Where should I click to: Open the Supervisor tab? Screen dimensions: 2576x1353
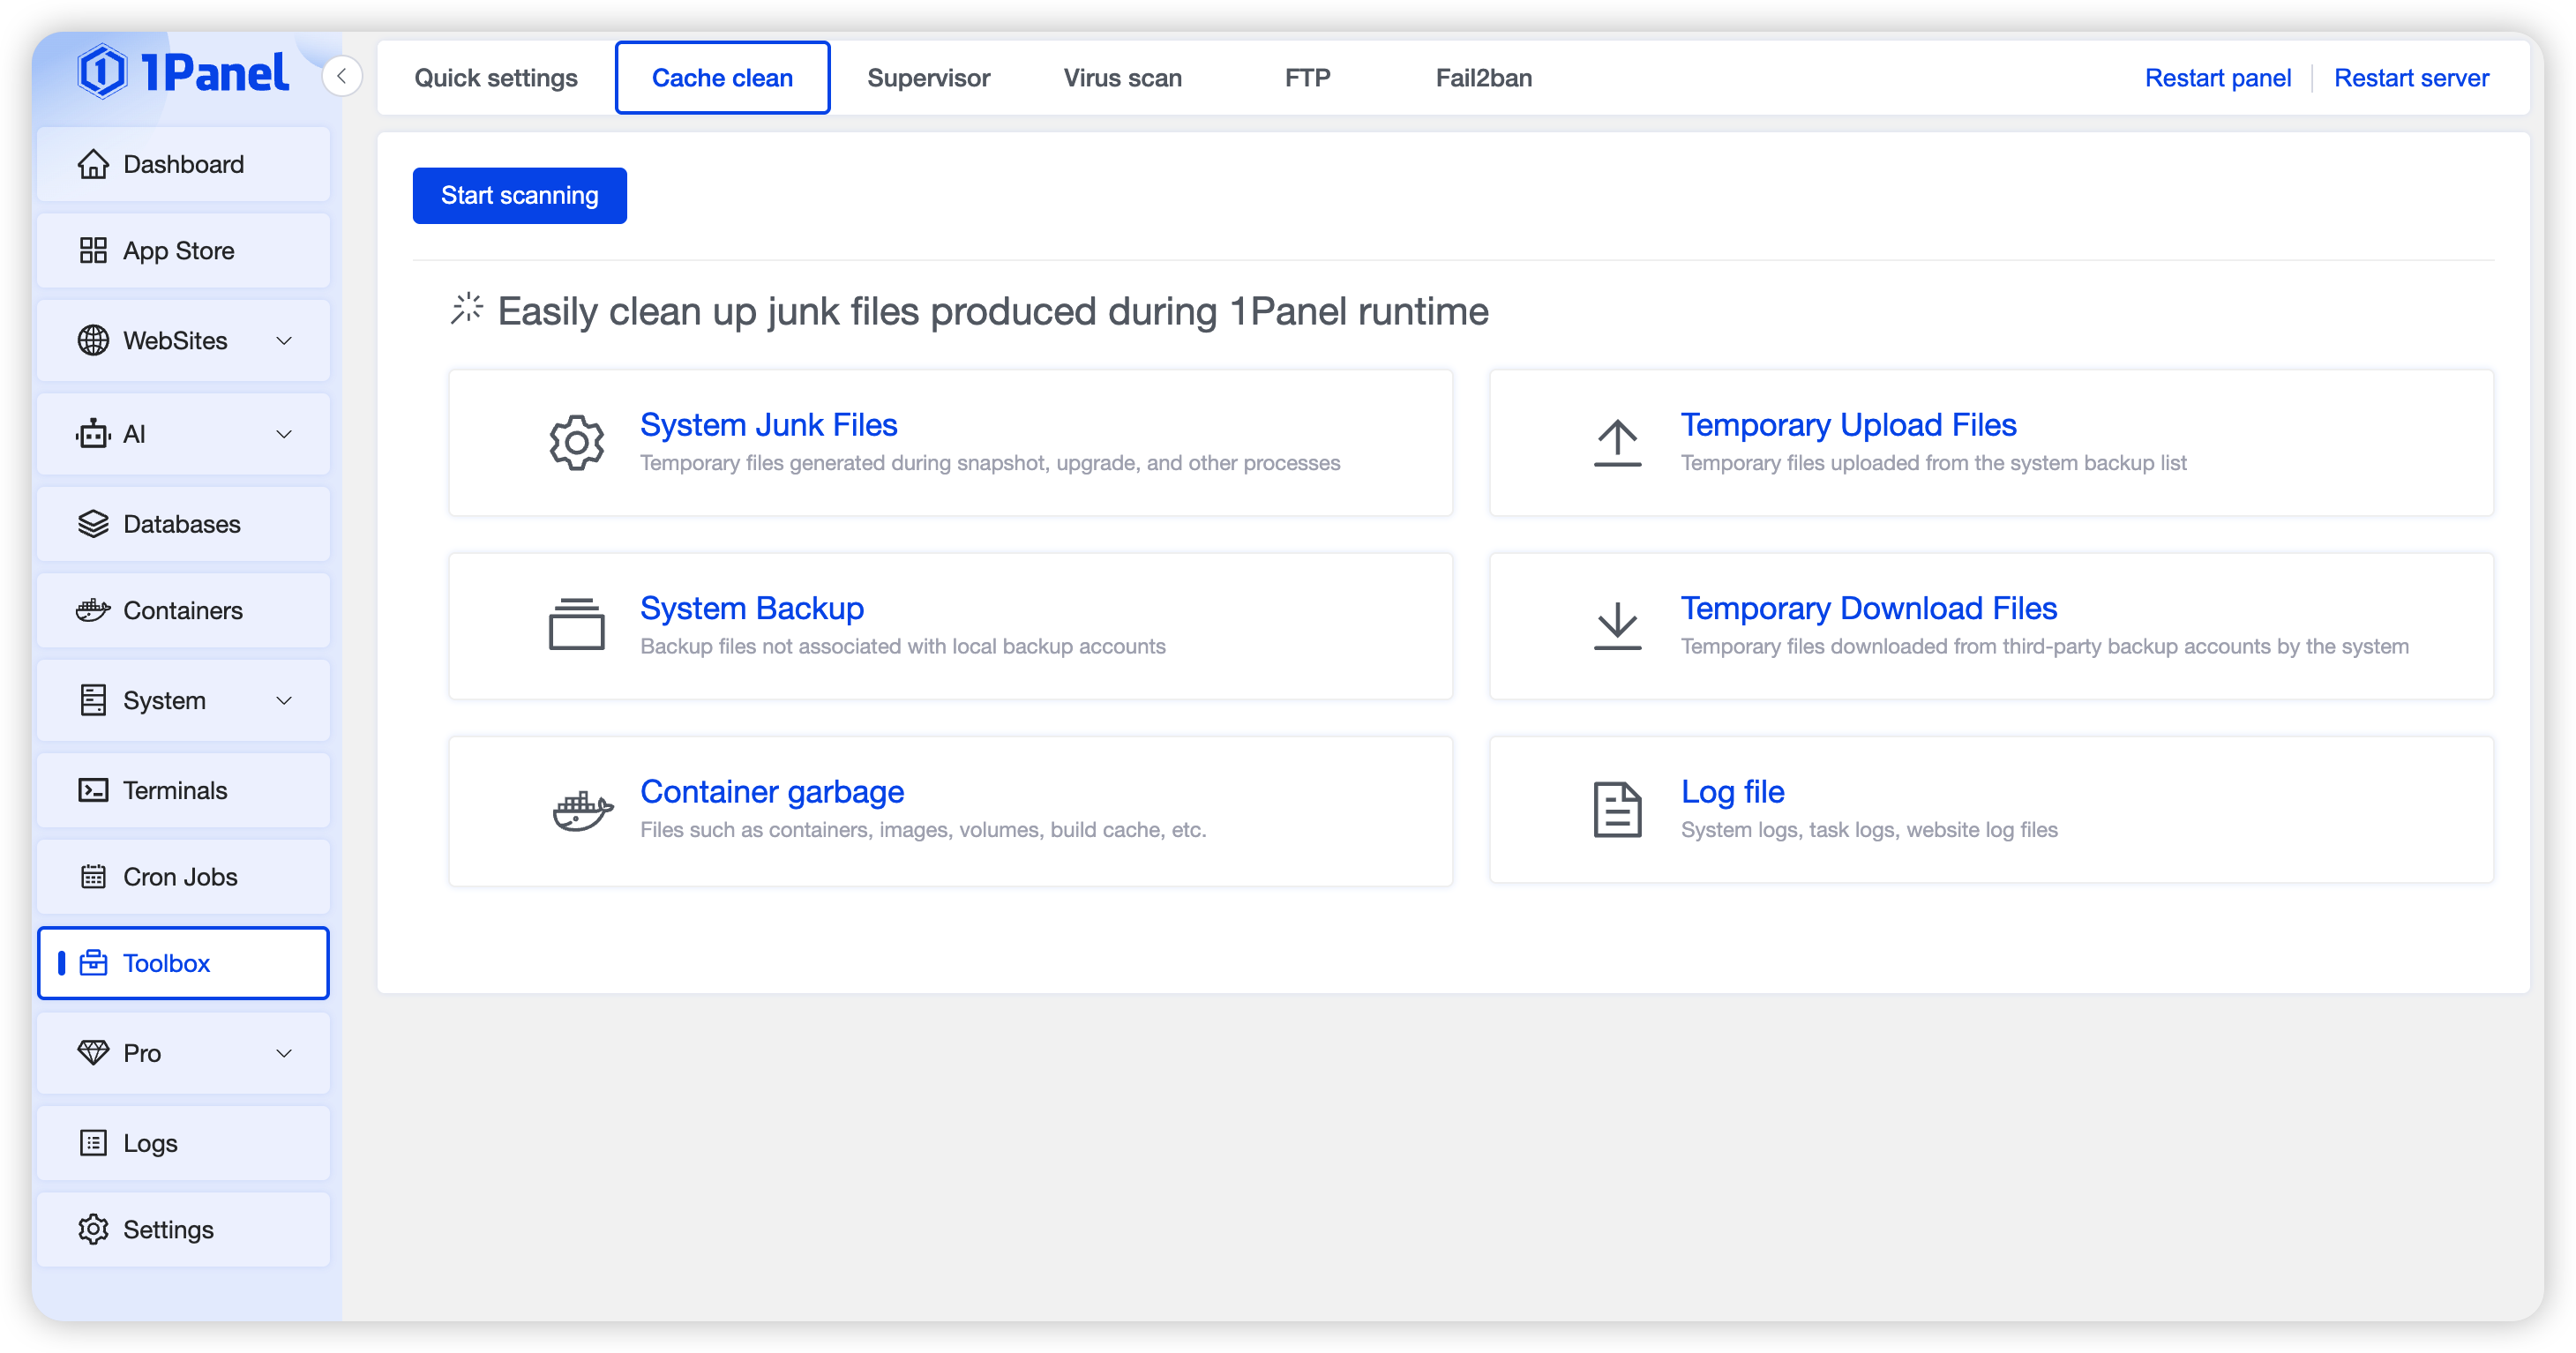pyautogui.click(x=928, y=78)
